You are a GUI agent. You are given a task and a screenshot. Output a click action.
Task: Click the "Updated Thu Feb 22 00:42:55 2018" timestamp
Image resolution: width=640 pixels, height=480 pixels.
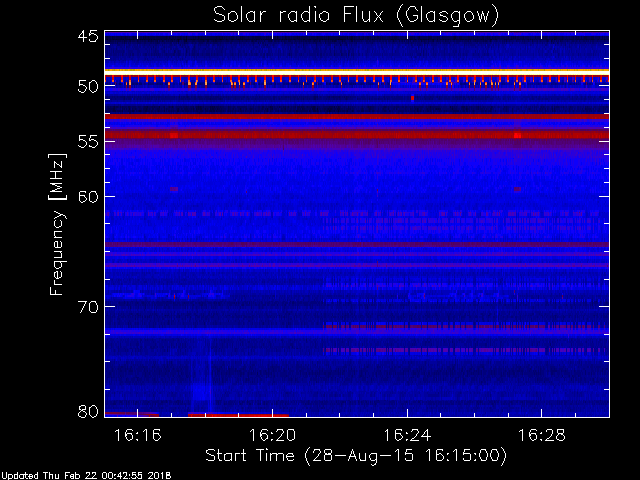86,476
